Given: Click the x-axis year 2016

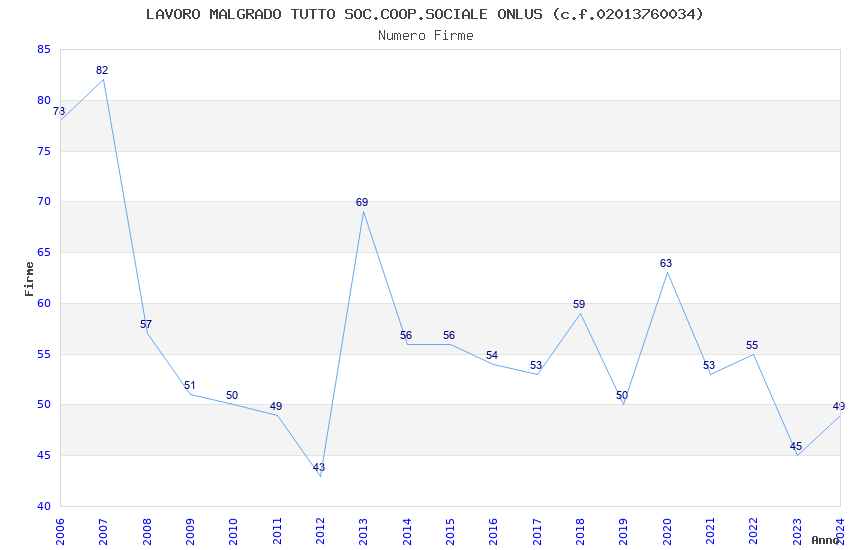Looking at the screenshot, I should [493, 531].
